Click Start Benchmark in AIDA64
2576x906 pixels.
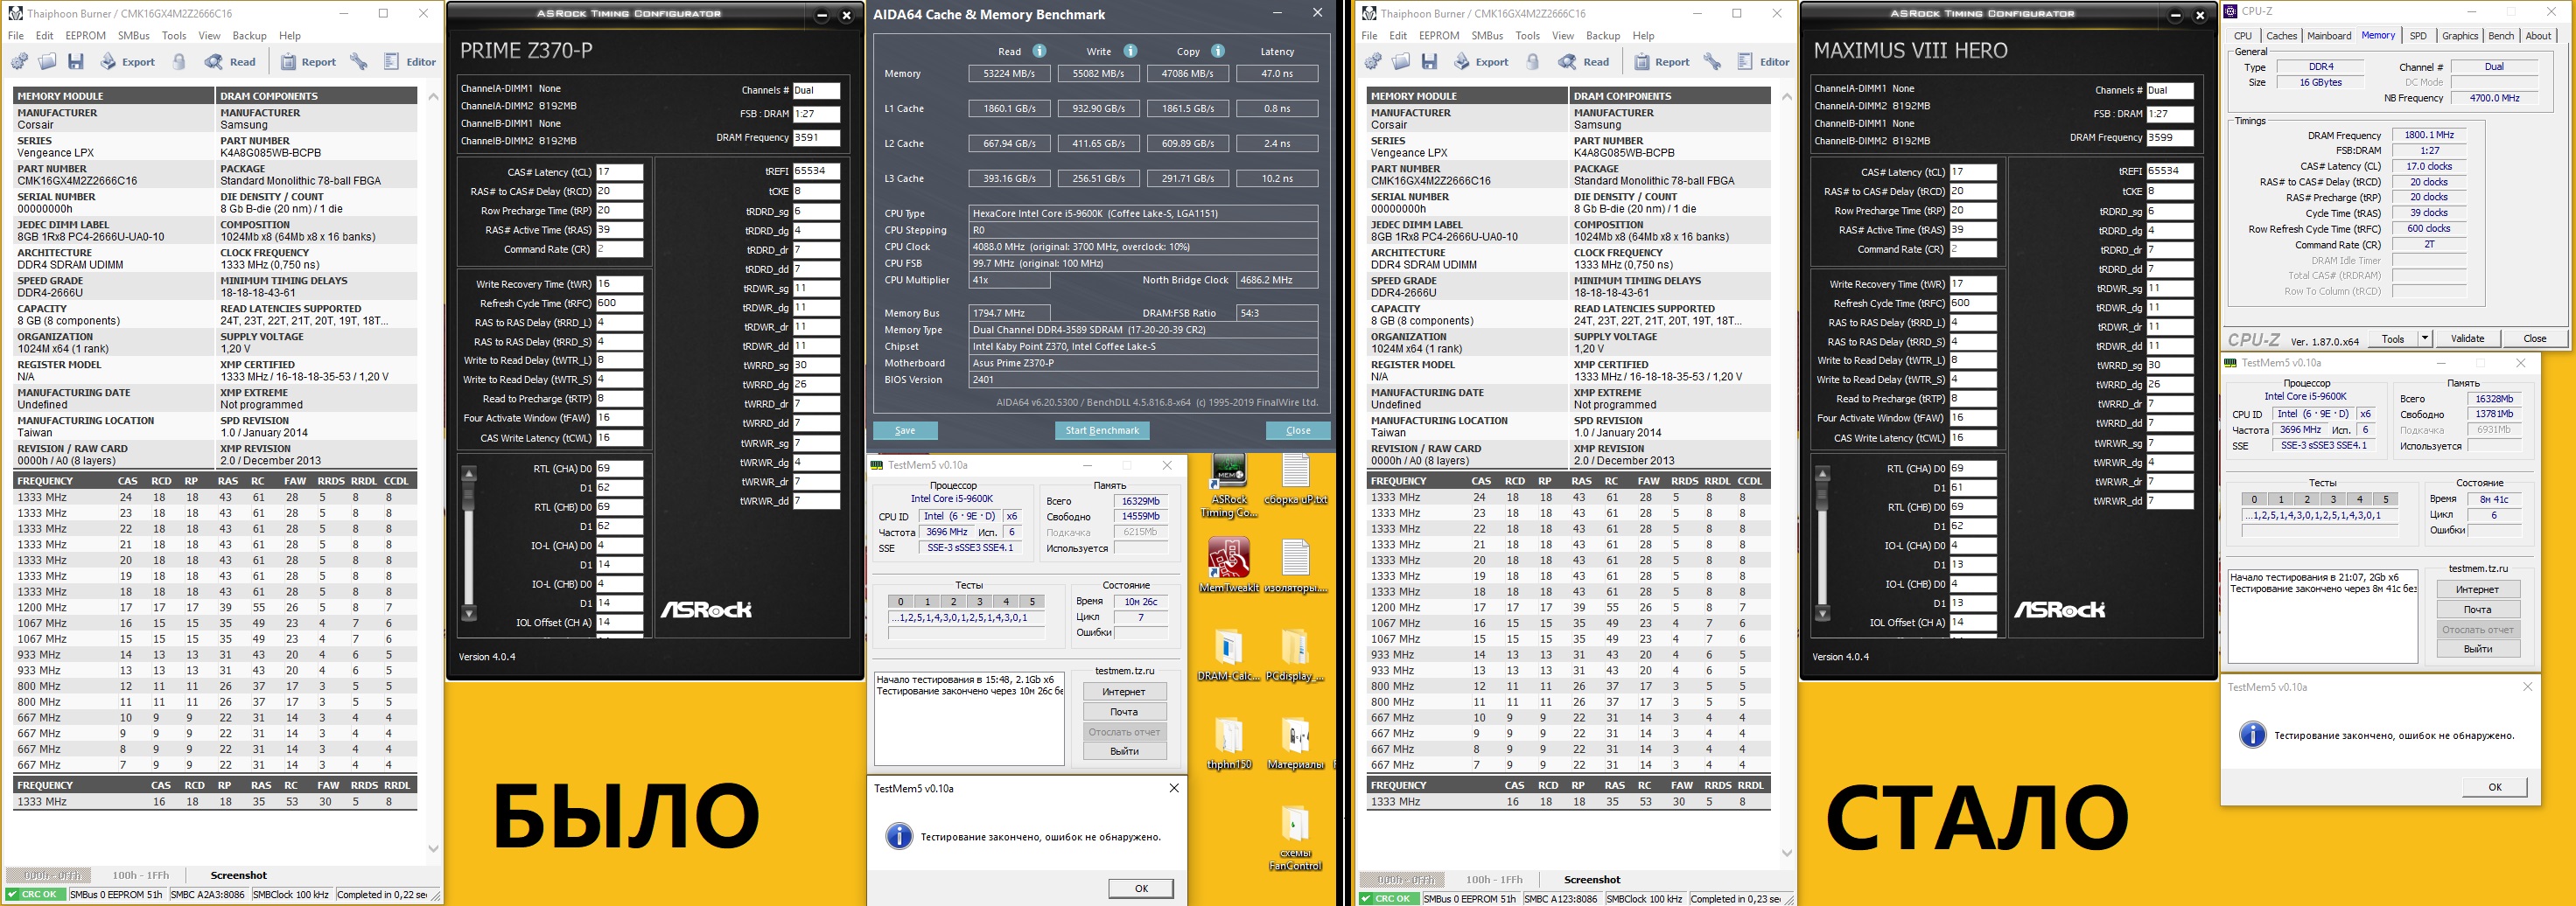[x=1102, y=431]
